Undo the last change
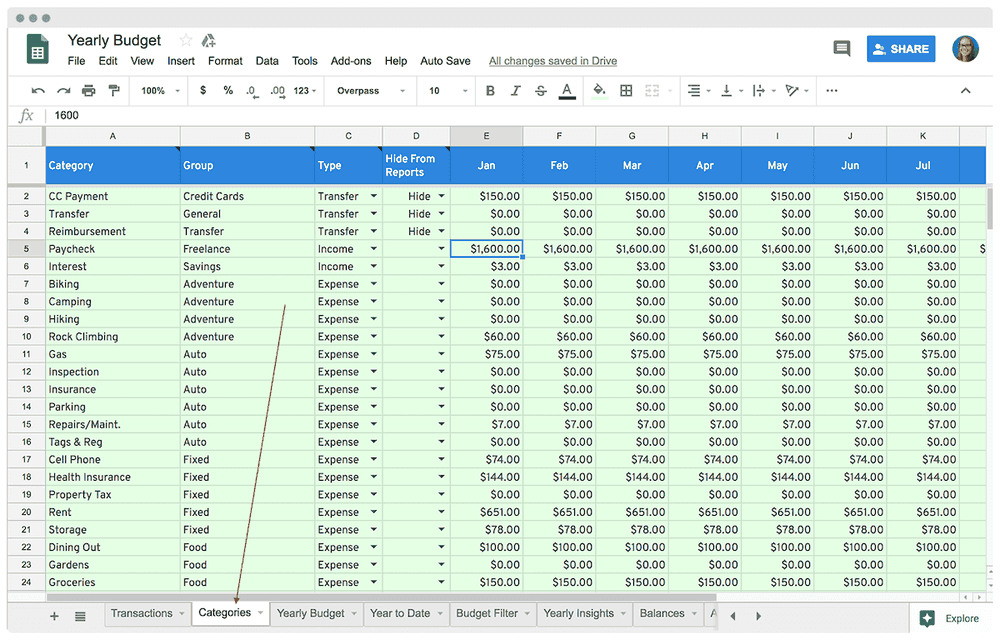Viewport: 1000px width, 640px height. coord(40,90)
